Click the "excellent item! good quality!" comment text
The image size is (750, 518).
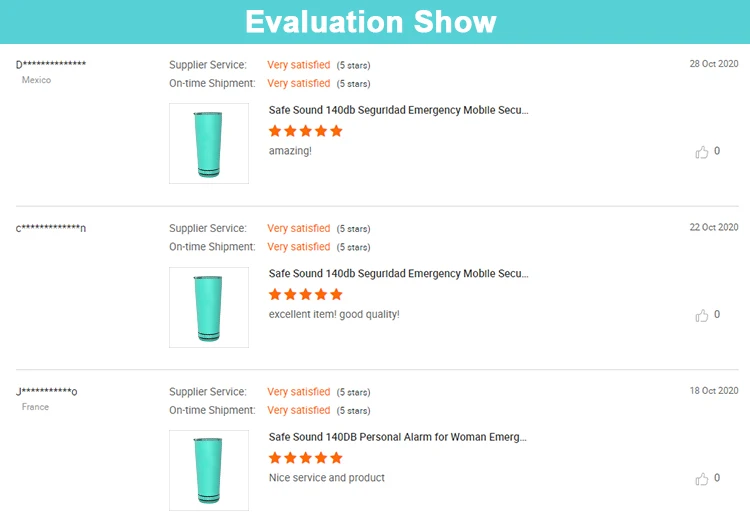[334, 314]
